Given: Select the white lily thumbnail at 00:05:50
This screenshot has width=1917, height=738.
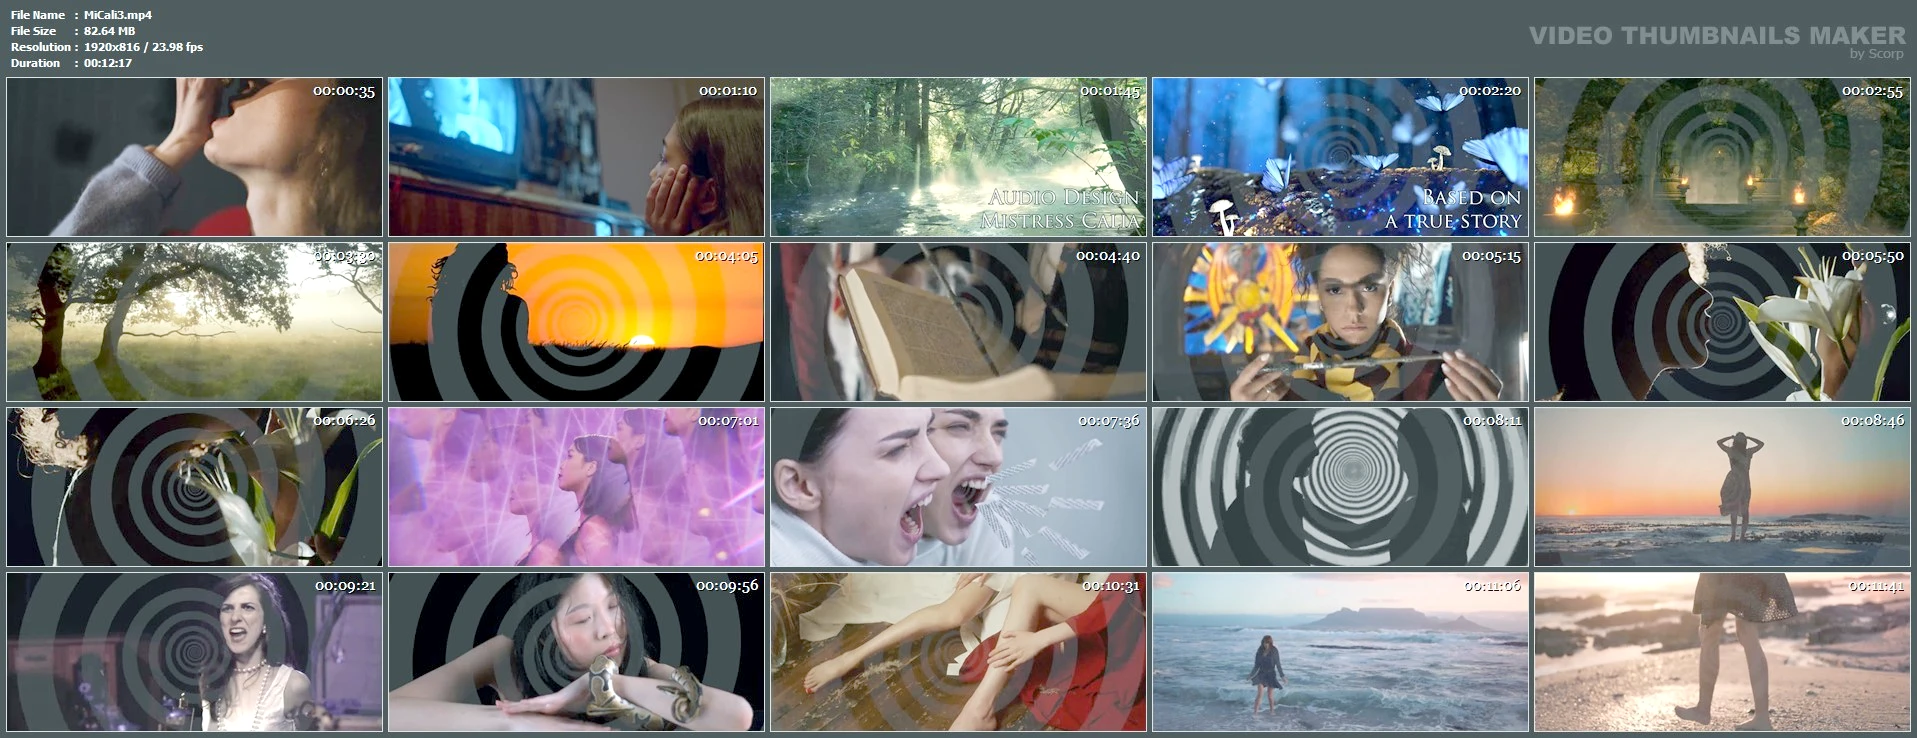Looking at the screenshot, I should [x=1722, y=322].
